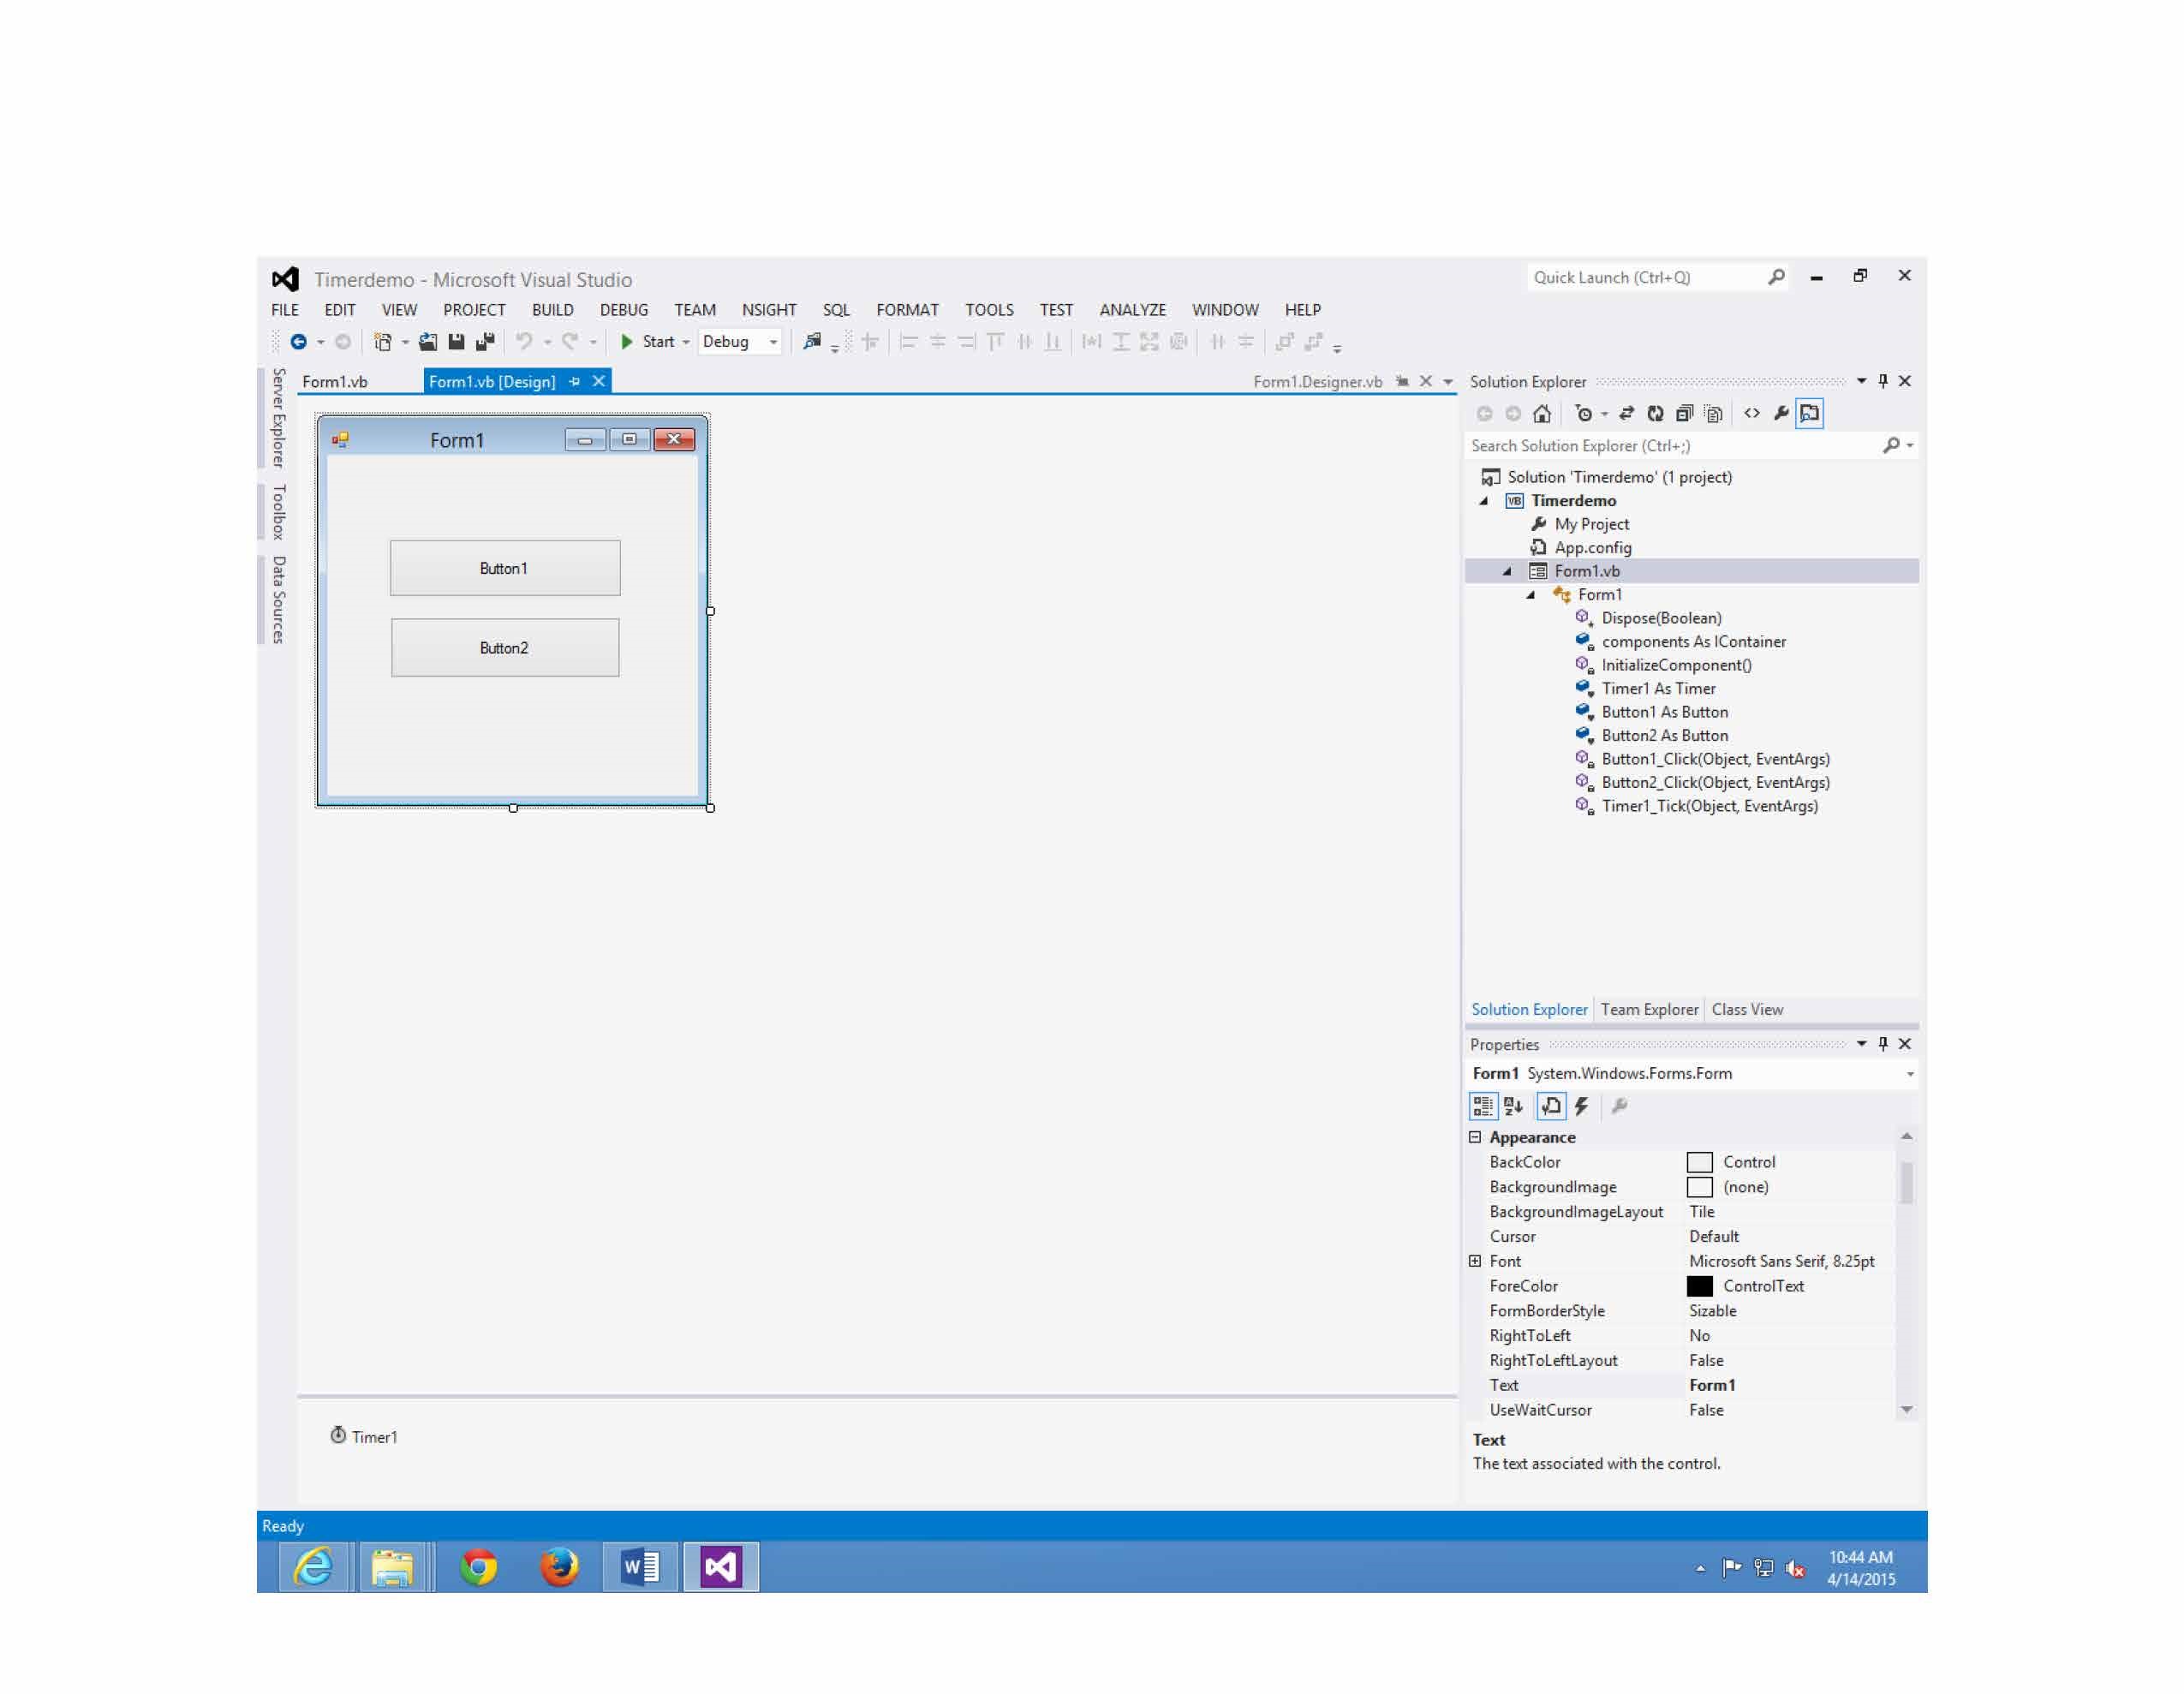The height and width of the screenshot is (1694, 2184).
Task: Show events using the lightning bolt icon
Action: (x=1581, y=1106)
